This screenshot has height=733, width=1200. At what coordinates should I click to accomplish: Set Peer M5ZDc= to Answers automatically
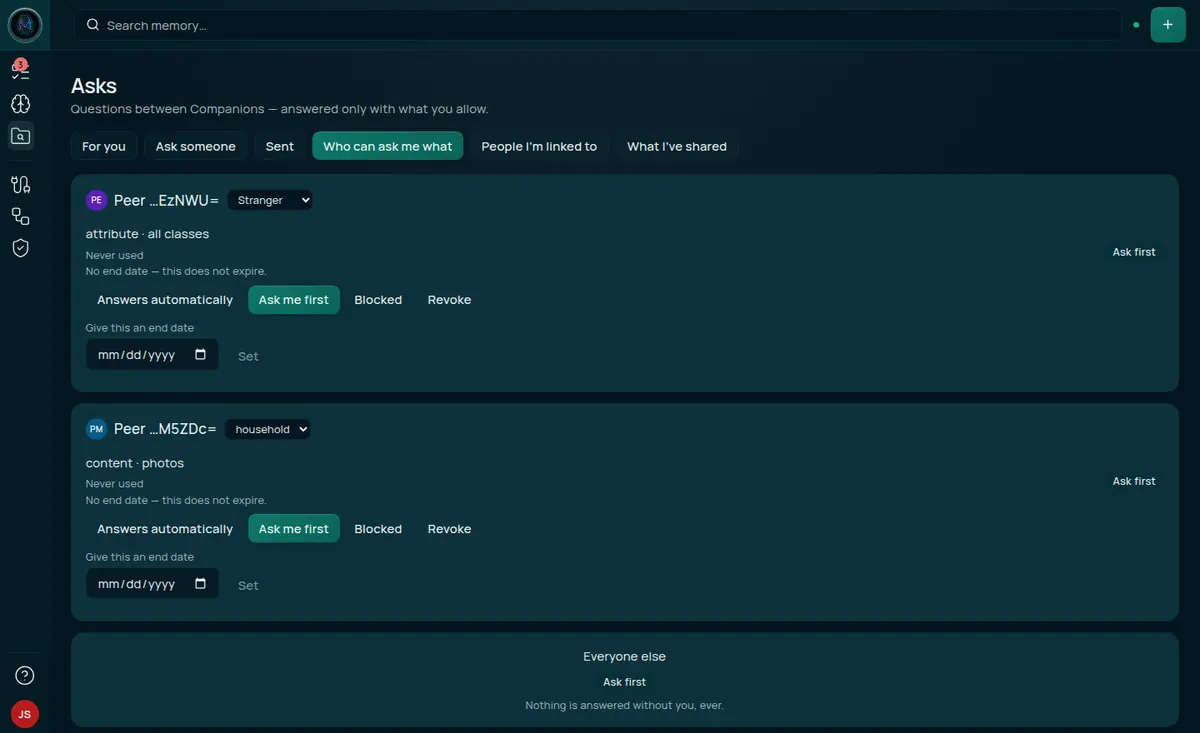(165, 529)
